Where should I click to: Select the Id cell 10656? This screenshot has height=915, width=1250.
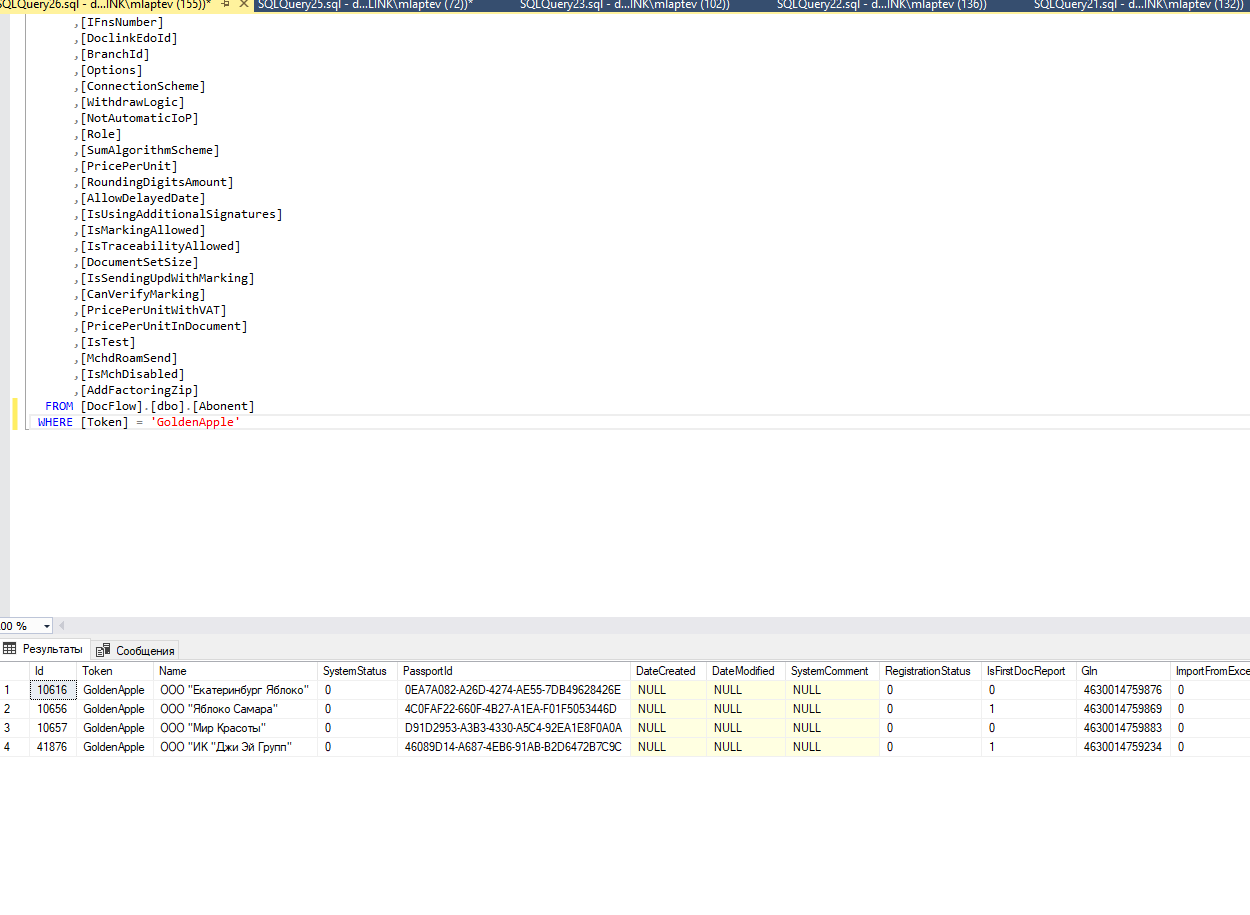(53, 709)
